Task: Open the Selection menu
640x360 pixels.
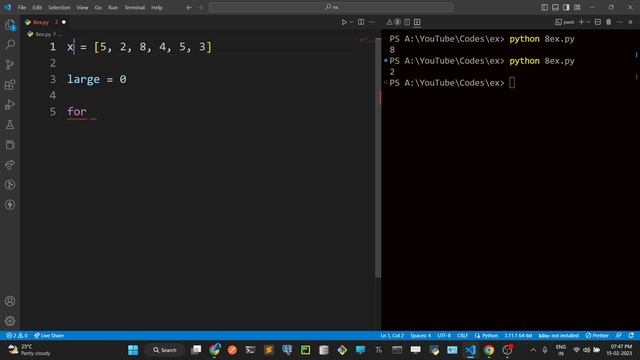Action: 59,7
